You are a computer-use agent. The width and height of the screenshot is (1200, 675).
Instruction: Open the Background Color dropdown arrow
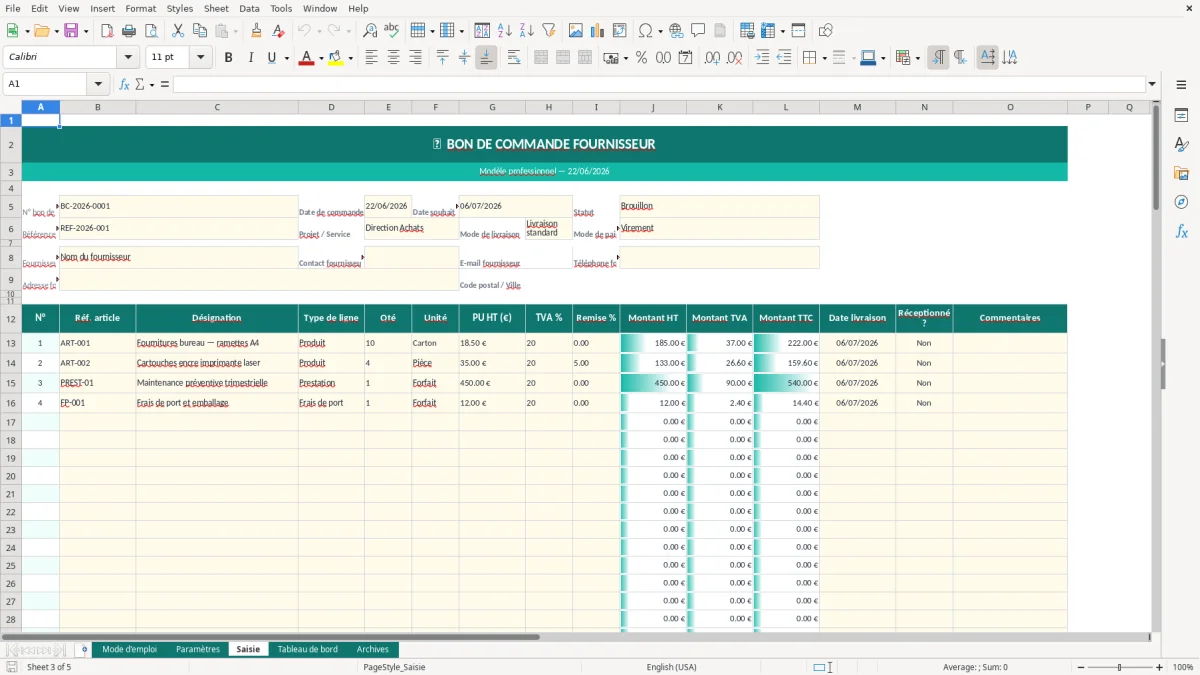(350, 58)
